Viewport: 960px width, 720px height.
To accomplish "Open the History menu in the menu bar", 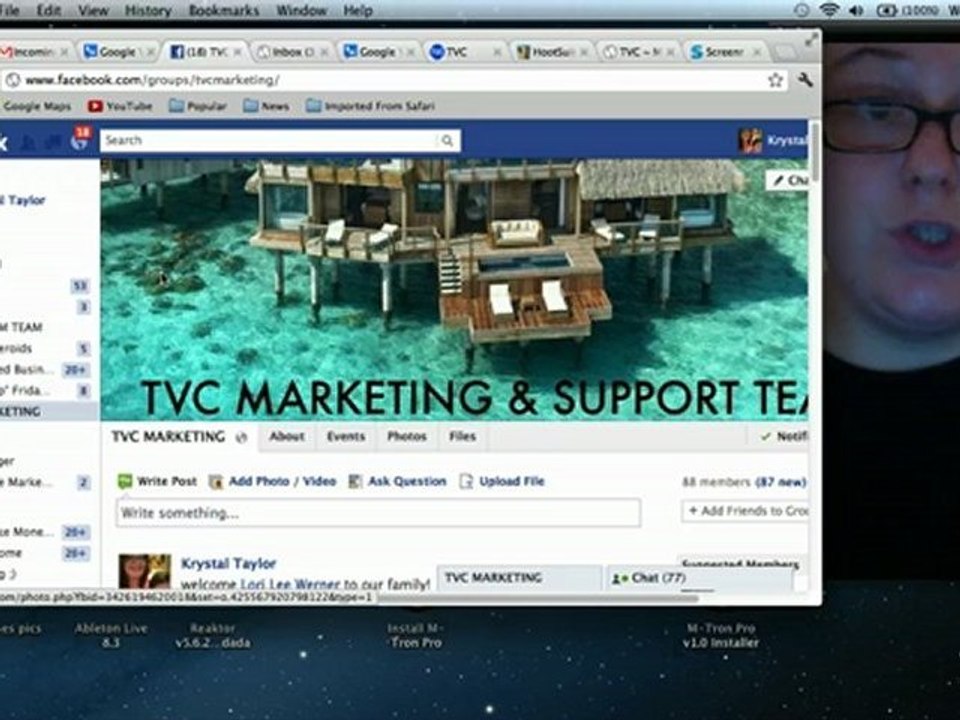I will click(x=148, y=10).
